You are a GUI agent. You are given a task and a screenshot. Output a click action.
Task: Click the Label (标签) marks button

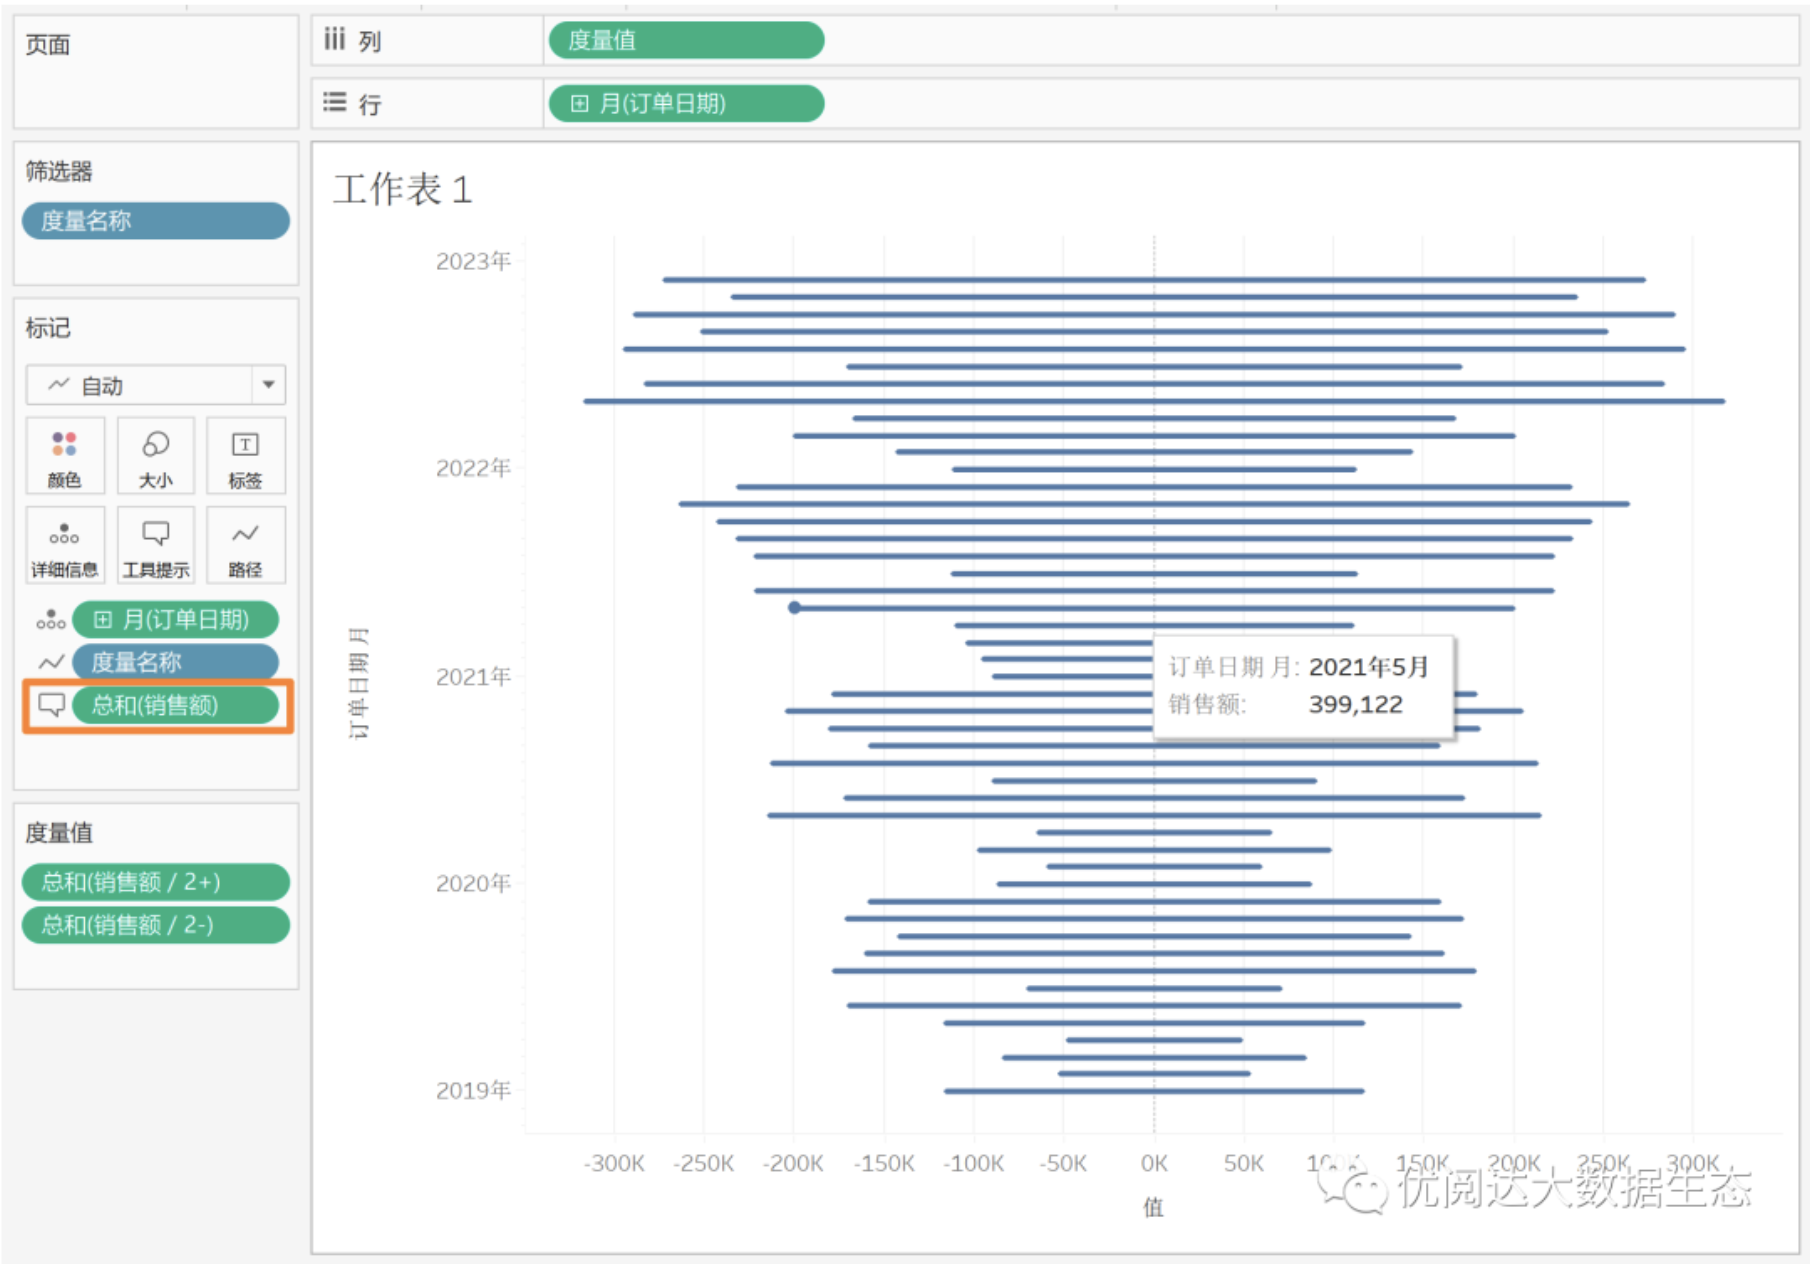[245, 456]
